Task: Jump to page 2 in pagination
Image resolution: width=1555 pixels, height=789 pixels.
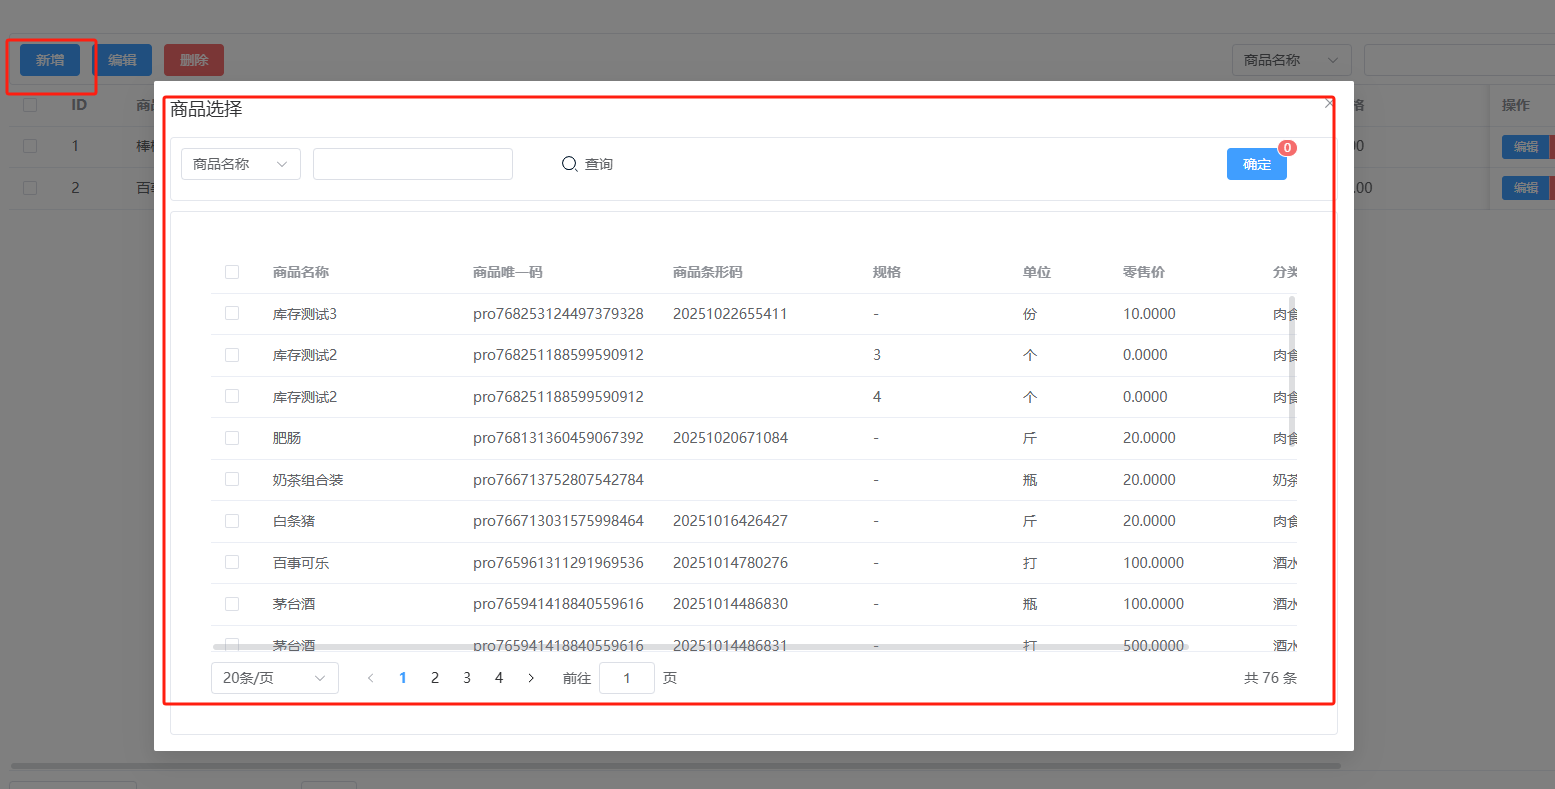Action: (x=435, y=678)
